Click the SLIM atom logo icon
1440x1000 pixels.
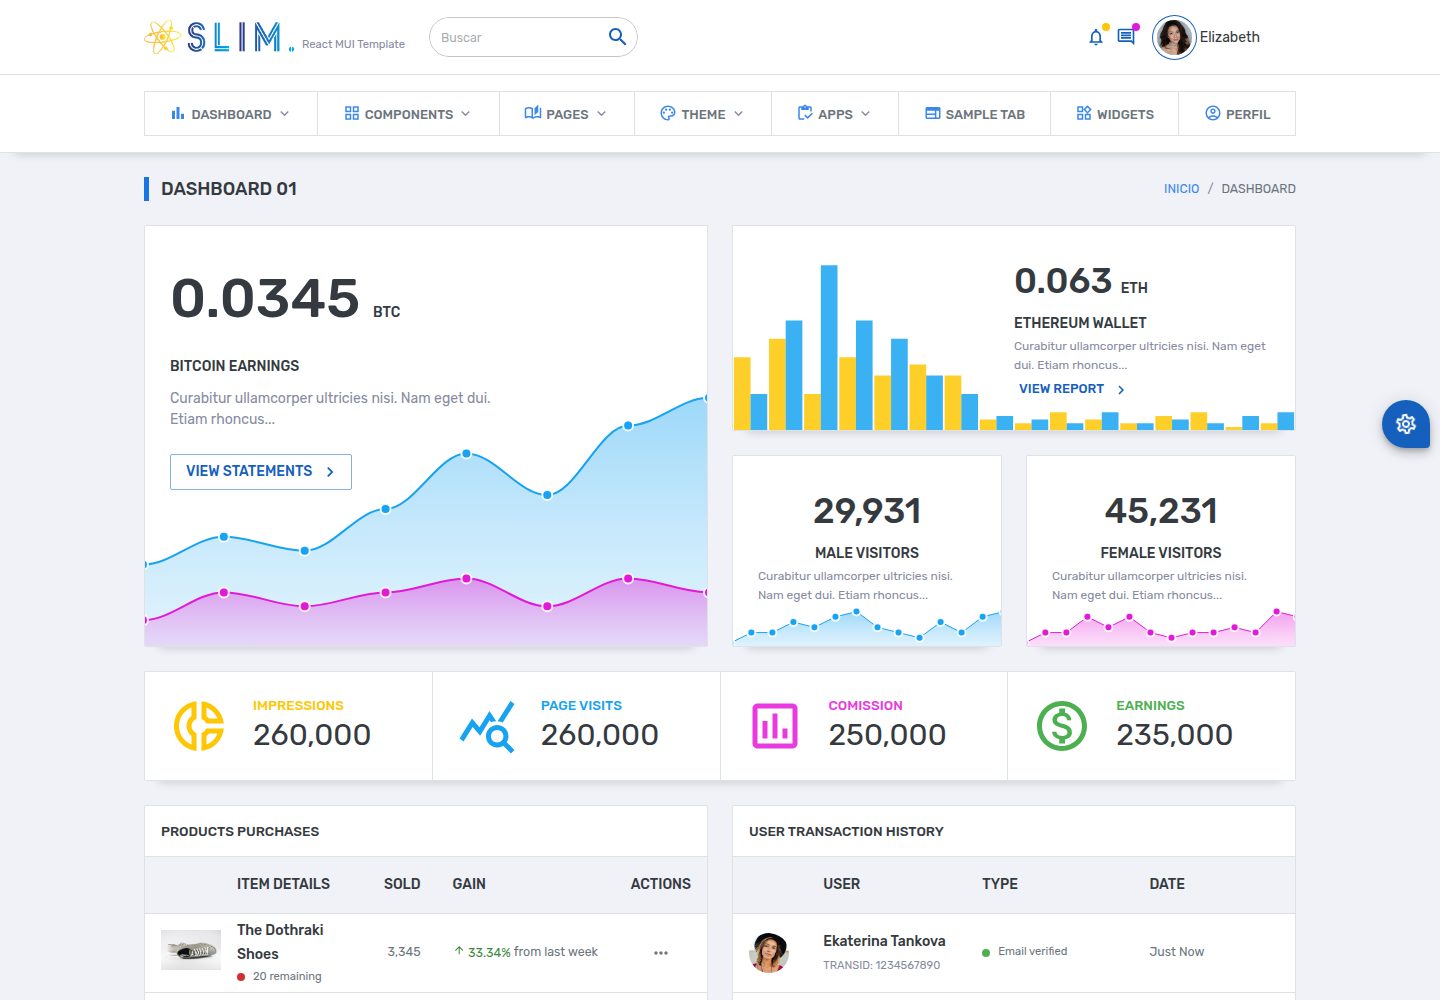(162, 37)
